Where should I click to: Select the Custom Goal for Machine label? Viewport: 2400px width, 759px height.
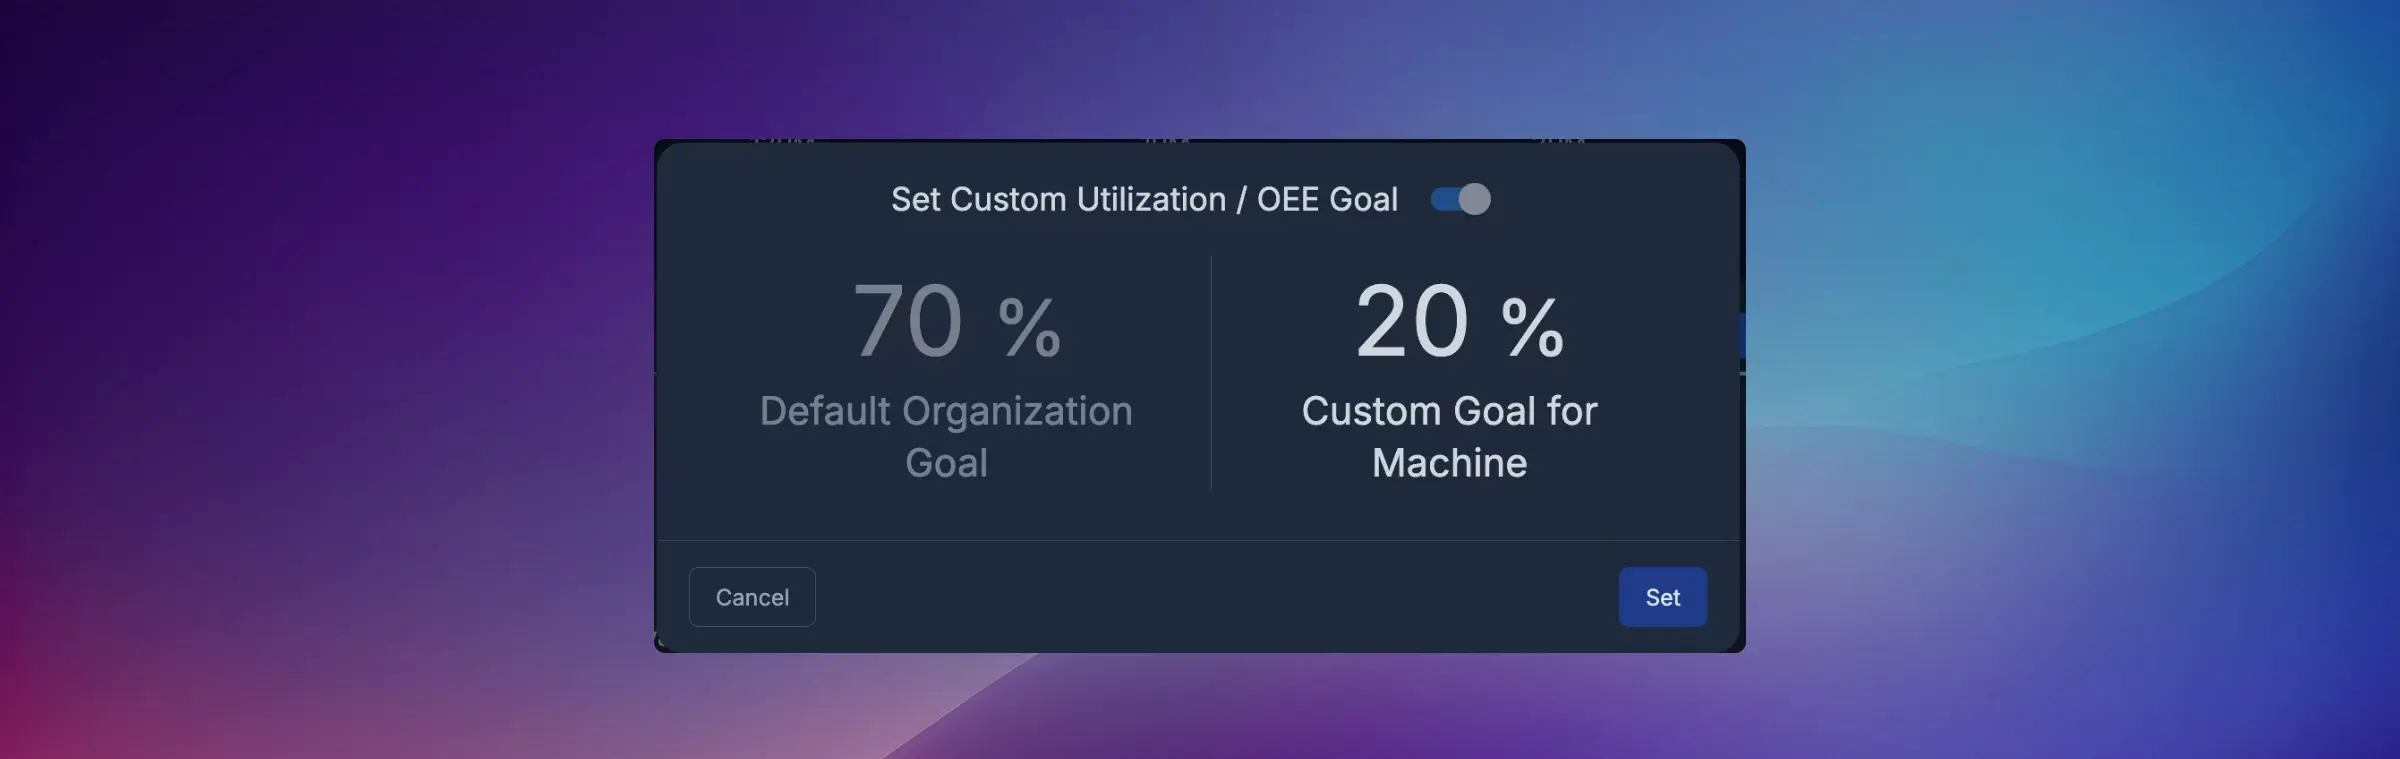(x=1450, y=436)
